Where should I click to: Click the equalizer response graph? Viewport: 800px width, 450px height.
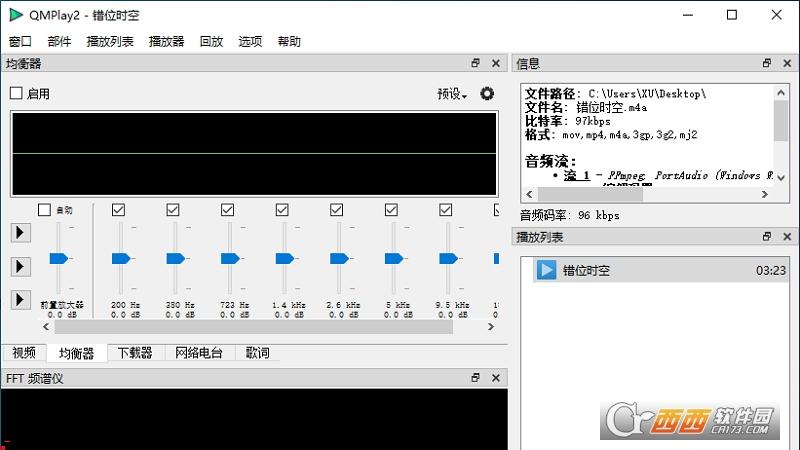tap(254, 154)
